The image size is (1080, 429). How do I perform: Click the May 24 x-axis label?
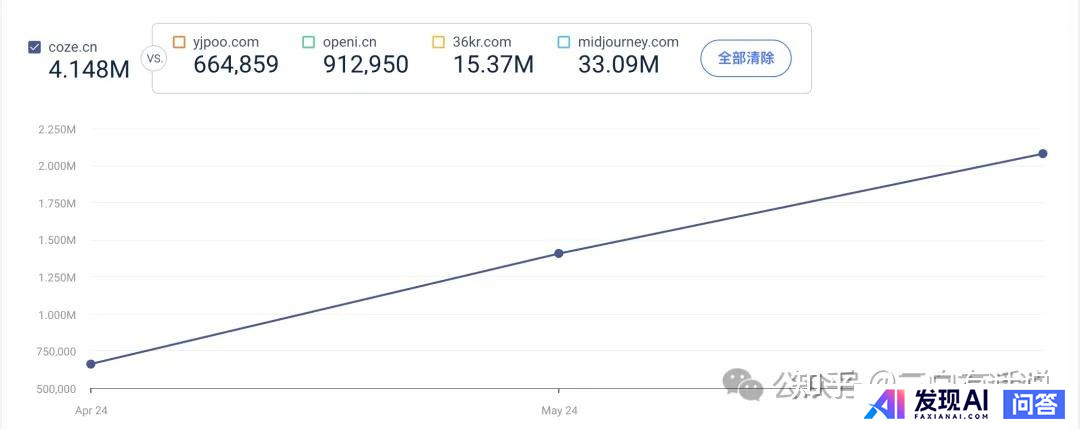coord(559,411)
